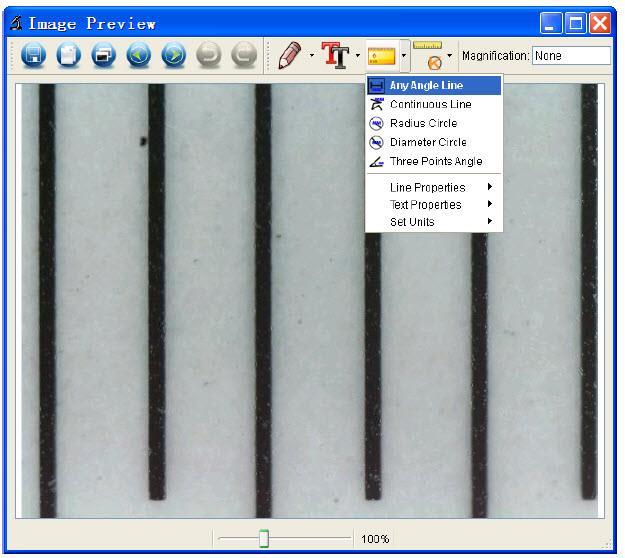
Task: Choose Diameter Circle menu entry
Action: pos(434,142)
